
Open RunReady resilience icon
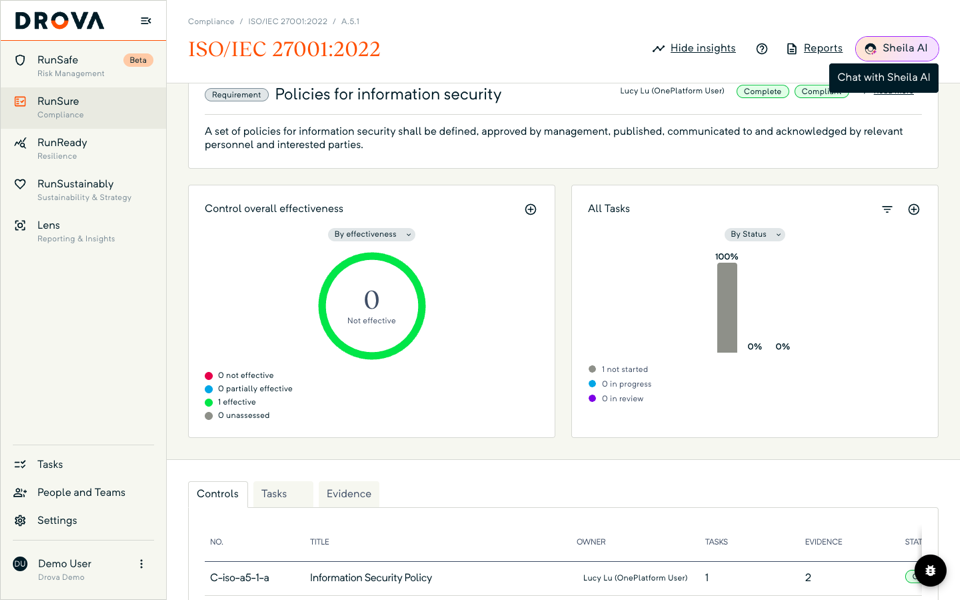point(20,143)
